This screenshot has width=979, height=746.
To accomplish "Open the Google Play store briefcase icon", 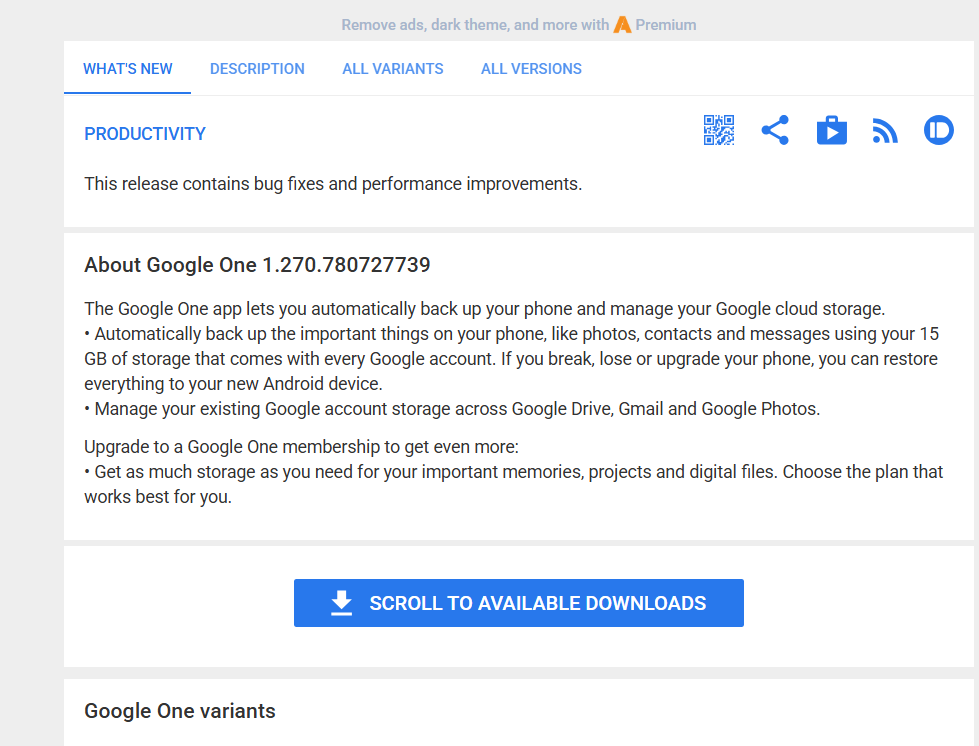I will 832,130.
